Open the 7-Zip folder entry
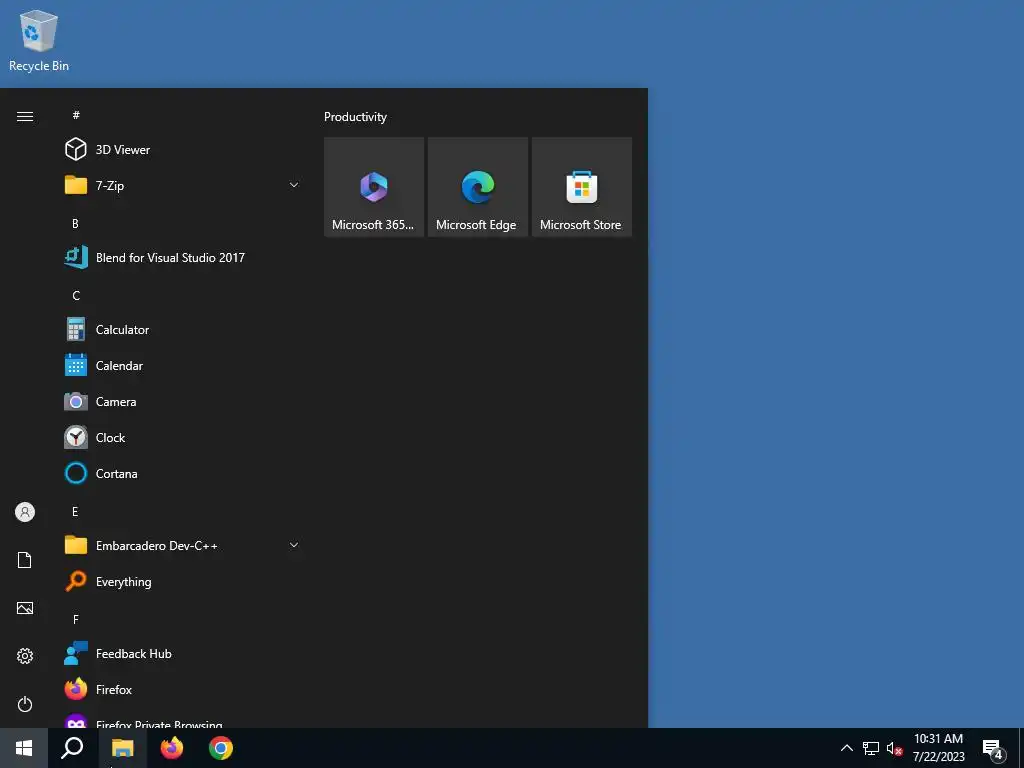 pos(183,185)
